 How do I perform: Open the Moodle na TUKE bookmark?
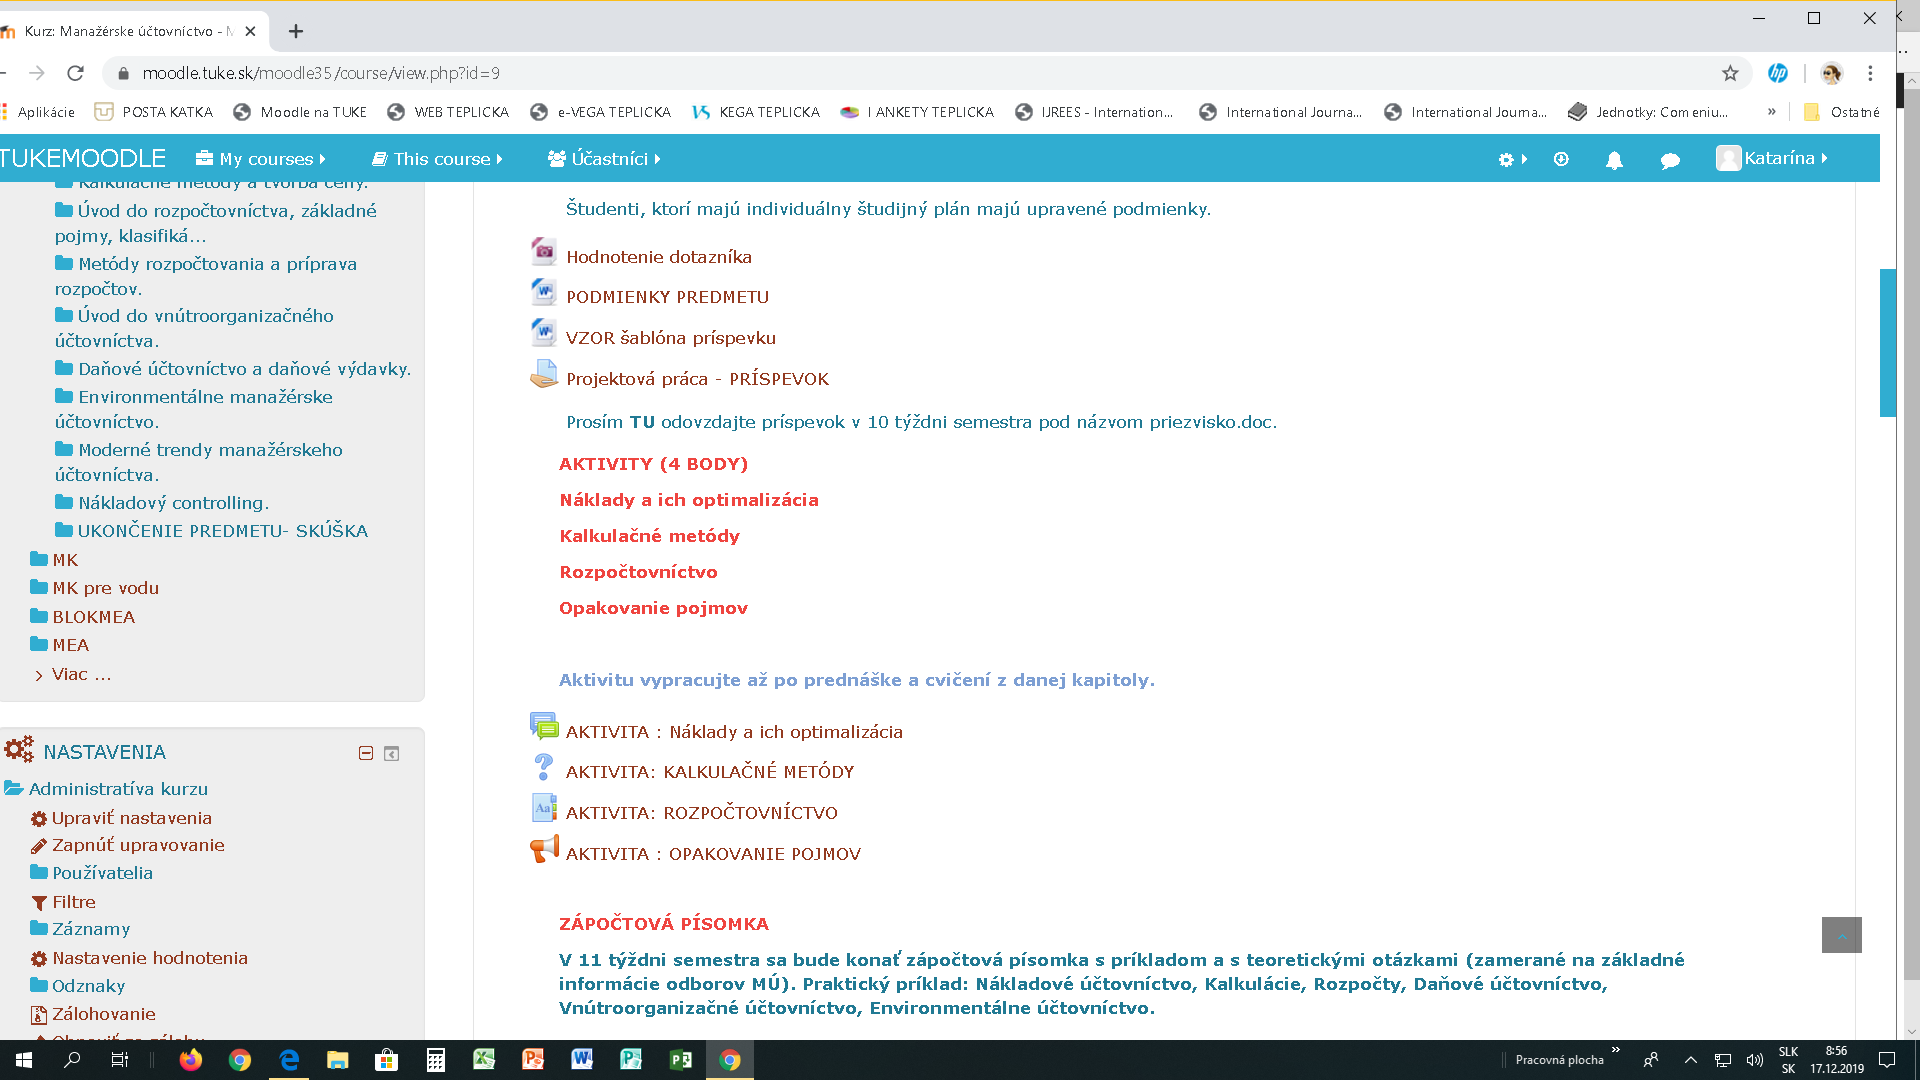(300, 112)
